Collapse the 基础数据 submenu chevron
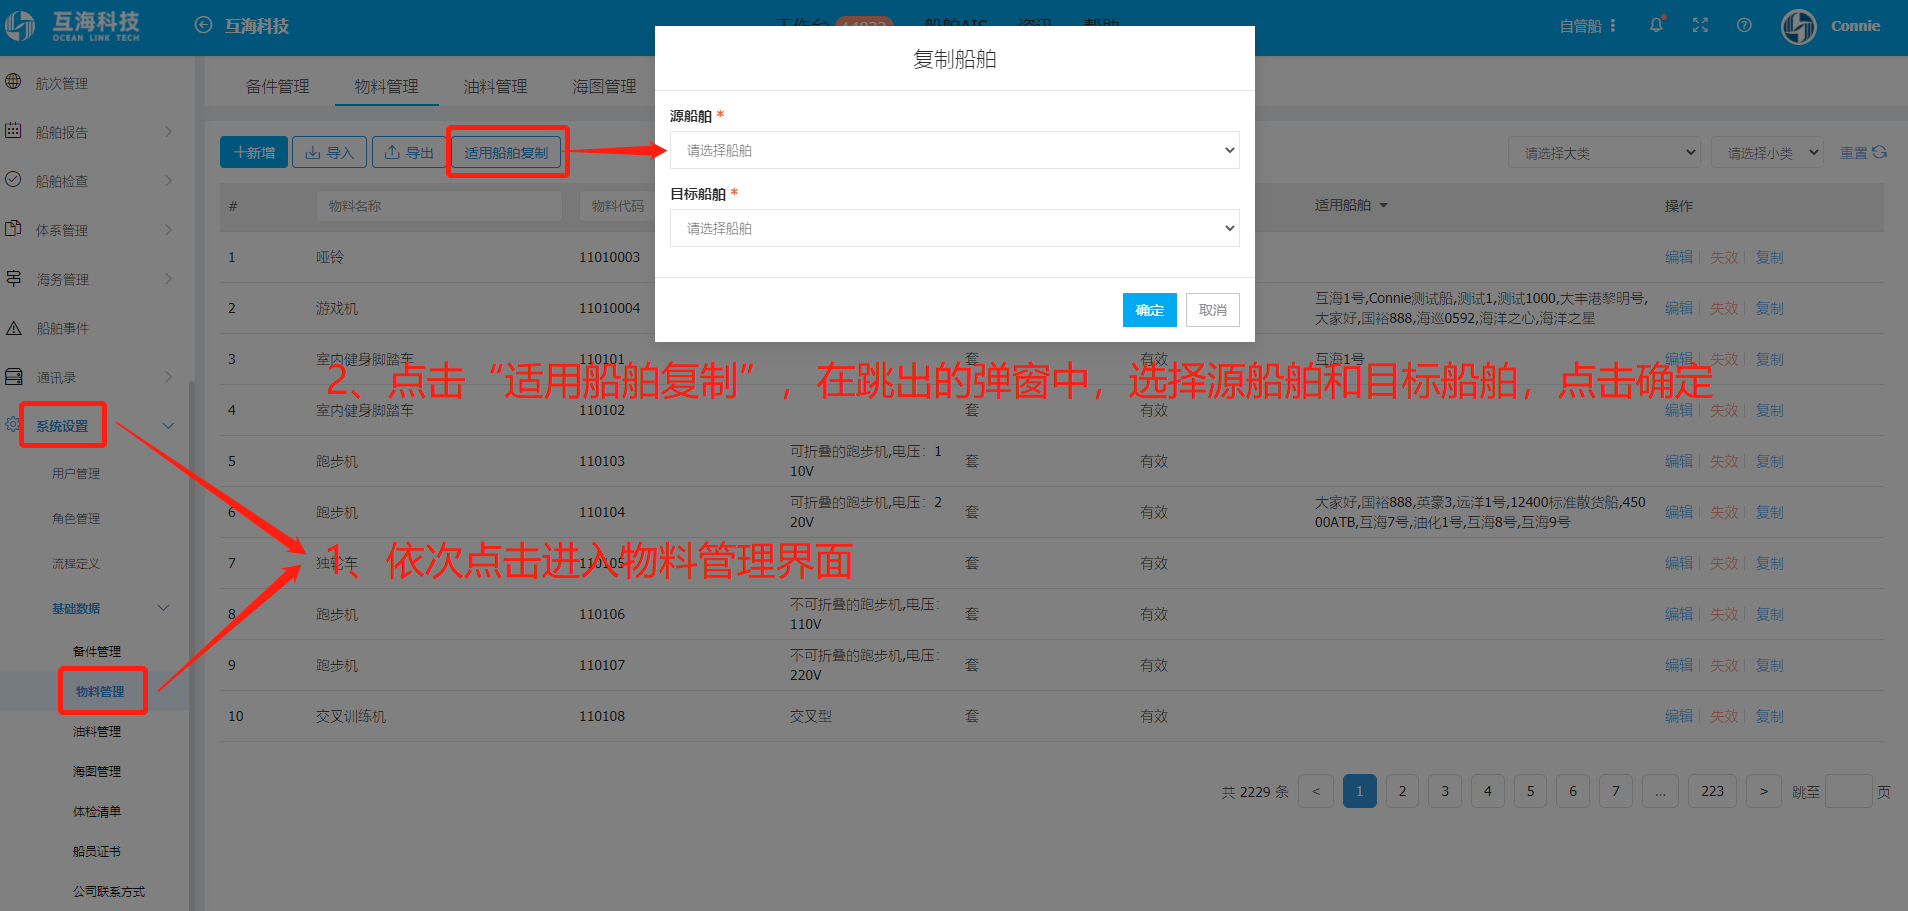The width and height of the screenshot is (1908, 911). click(x=164, y=608)
